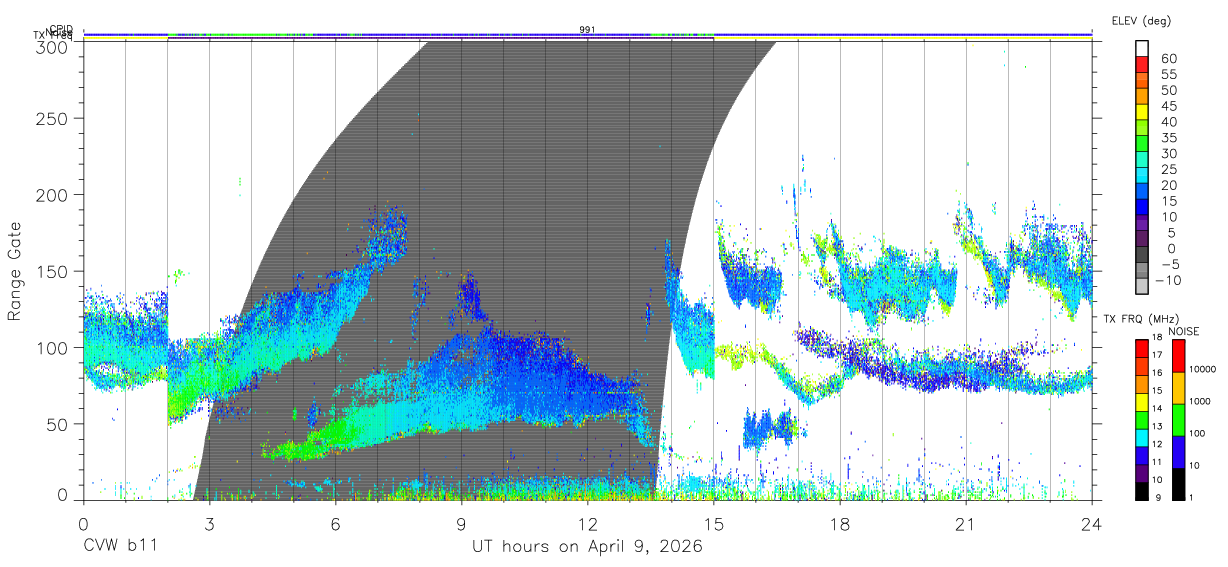Screen dimensions: 1228x567
Task: Click the Range Gate axis label '200'
Action: [x=54, y=195]
